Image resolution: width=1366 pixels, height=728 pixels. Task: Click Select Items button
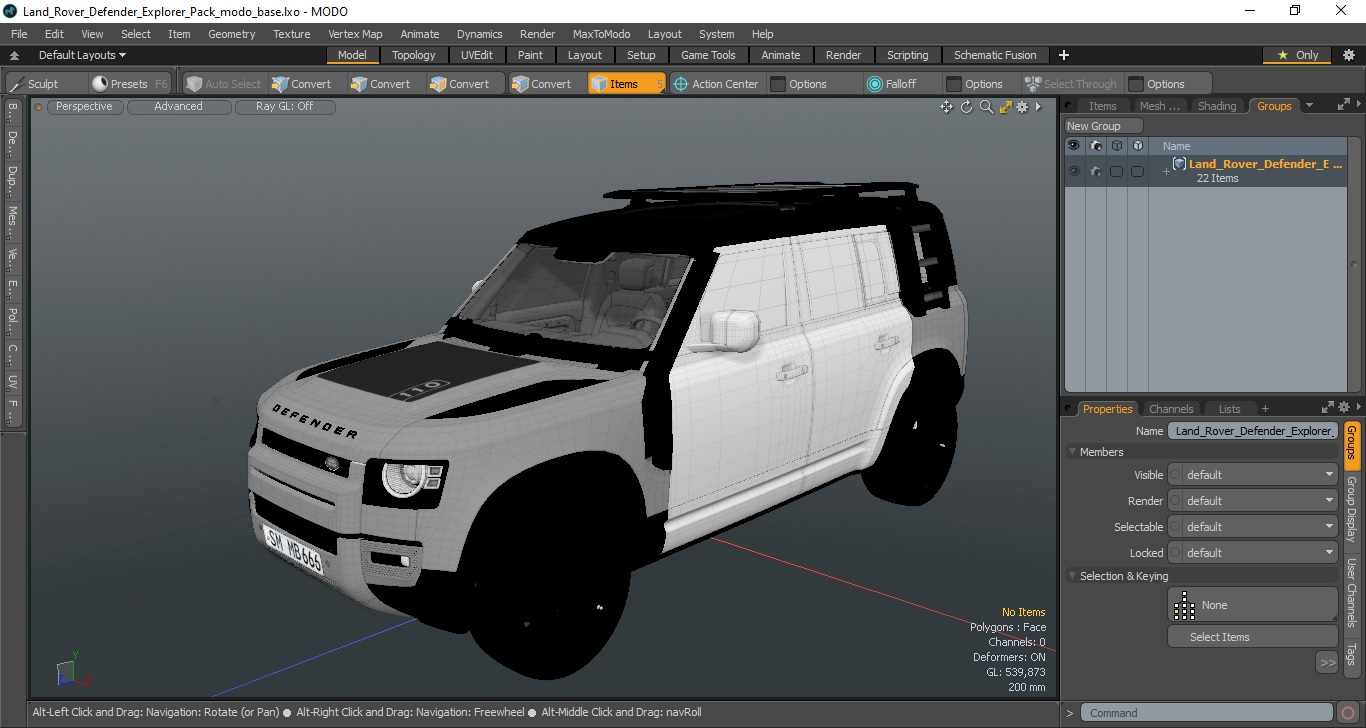[x=1252, y=637]
